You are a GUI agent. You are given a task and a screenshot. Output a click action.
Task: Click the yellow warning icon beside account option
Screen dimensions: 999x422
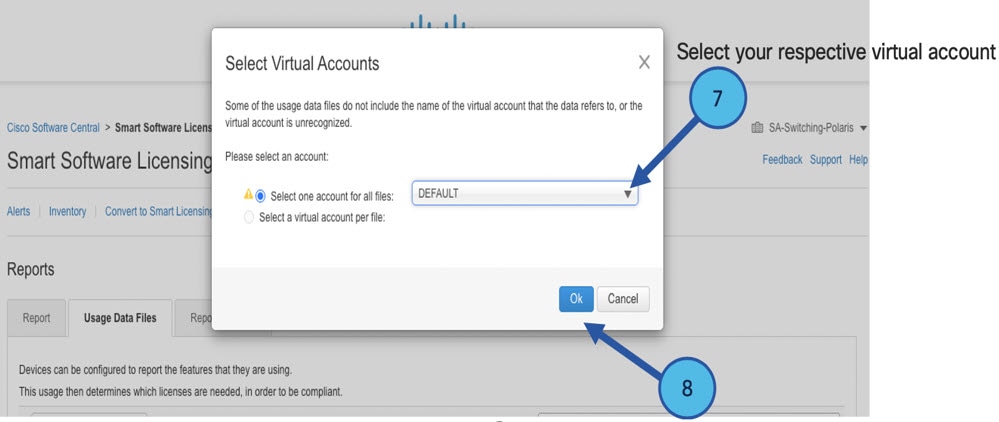[x=249, y=194]
